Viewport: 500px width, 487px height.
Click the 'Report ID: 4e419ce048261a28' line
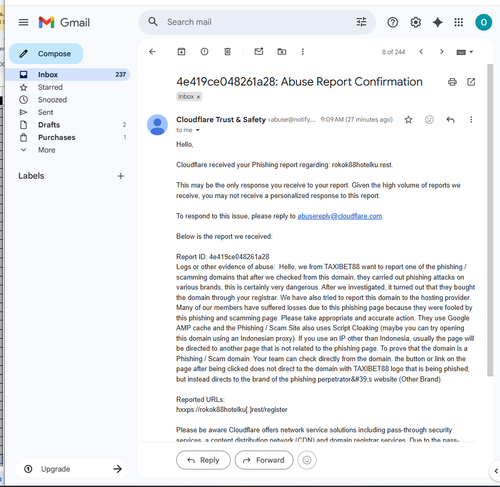223,257
